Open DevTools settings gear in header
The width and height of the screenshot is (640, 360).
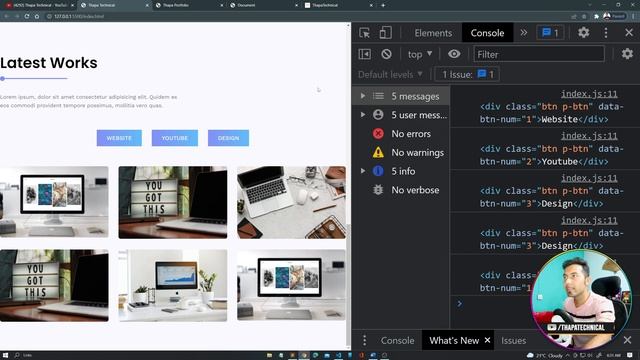click(583, 33)
